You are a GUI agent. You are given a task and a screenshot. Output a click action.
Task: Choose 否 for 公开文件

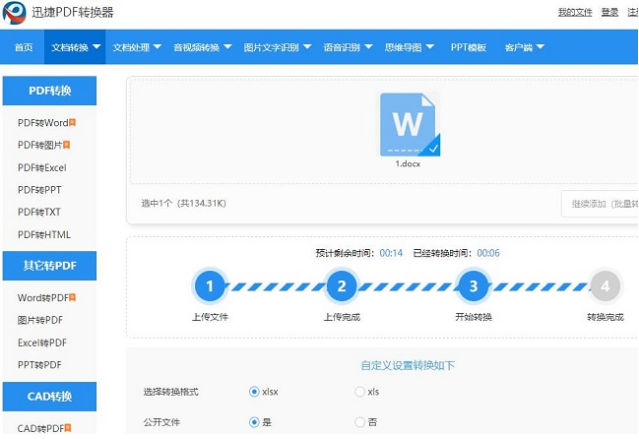click(359, 422)
